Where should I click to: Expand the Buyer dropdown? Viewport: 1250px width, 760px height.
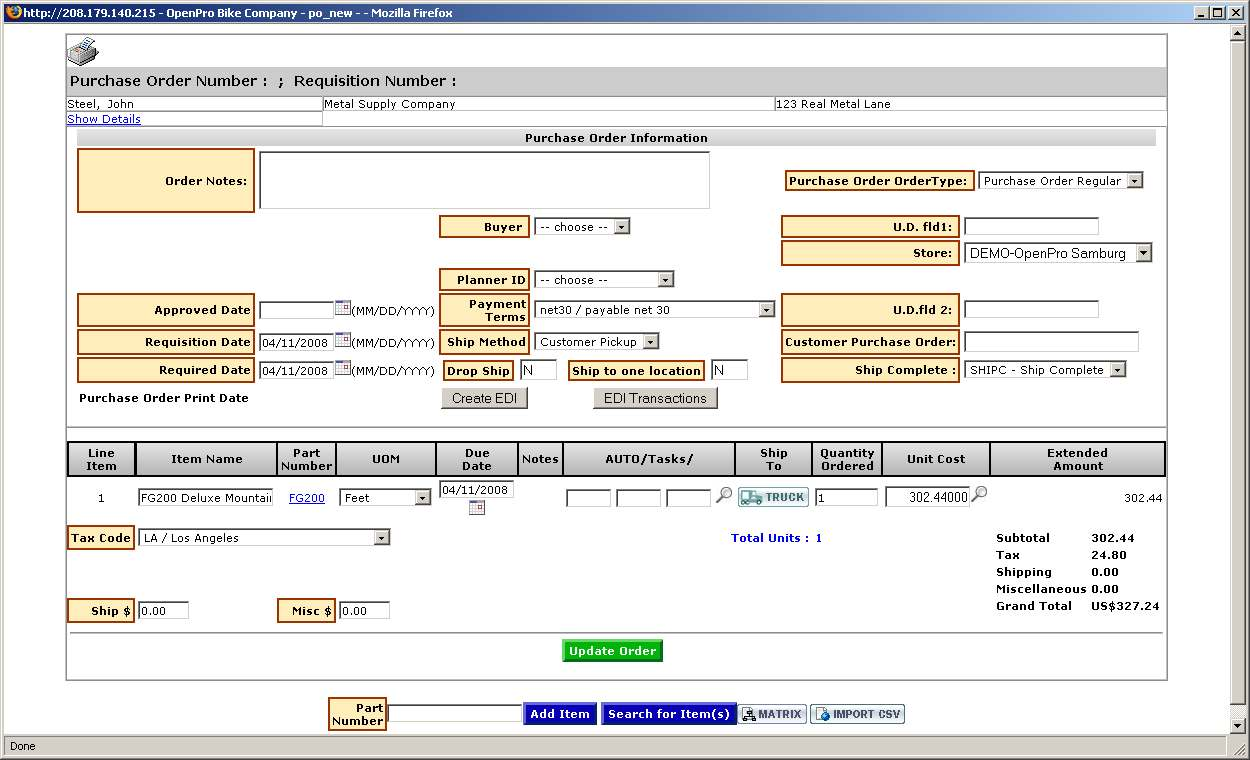tap(581, 227)
